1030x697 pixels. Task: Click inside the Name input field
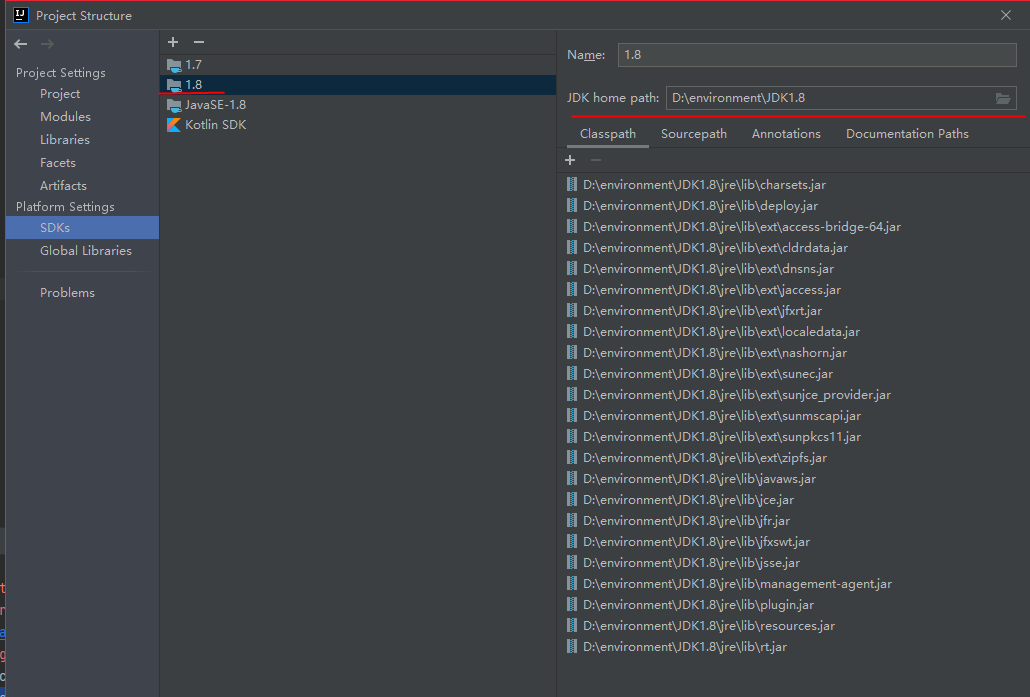(x=817, y=54)
